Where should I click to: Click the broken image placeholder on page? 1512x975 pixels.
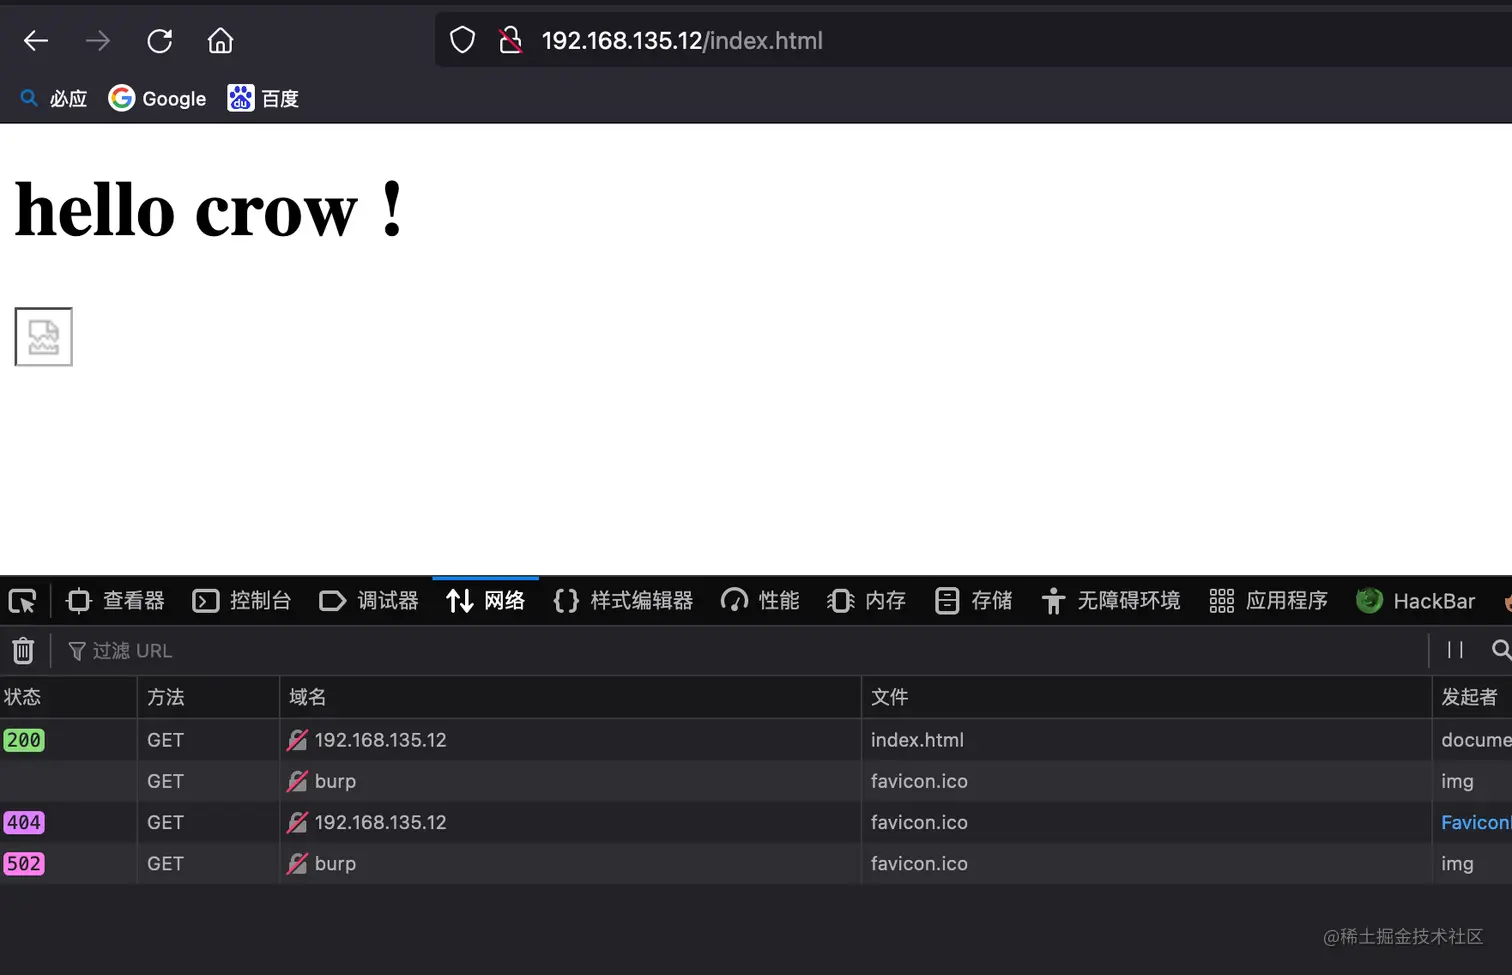[x=44, y=337]
